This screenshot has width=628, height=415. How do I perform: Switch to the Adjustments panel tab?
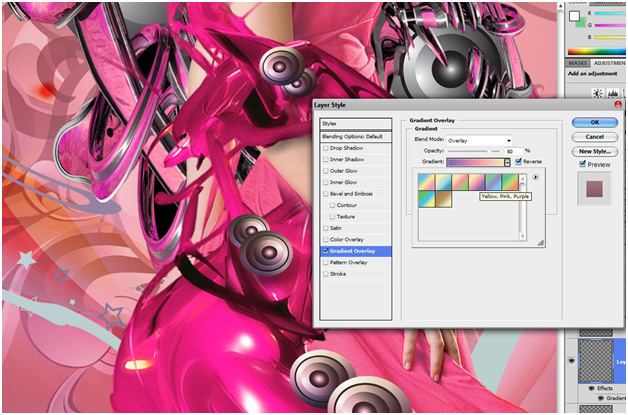click(x=608, y=63)
